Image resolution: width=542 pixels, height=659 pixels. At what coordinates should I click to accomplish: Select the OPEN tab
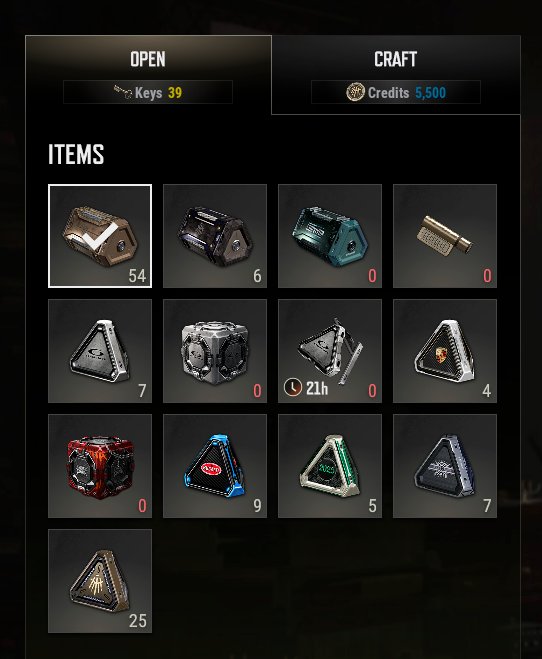(x=148, y=75)
